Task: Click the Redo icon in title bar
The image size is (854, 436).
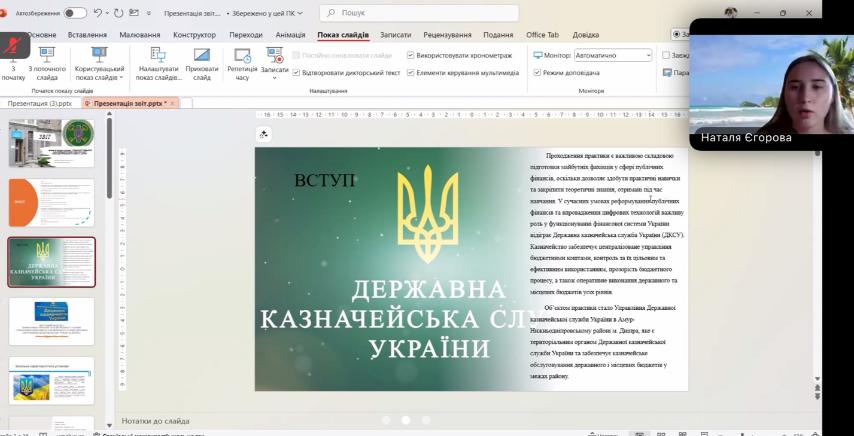Action: coord(118,14)
